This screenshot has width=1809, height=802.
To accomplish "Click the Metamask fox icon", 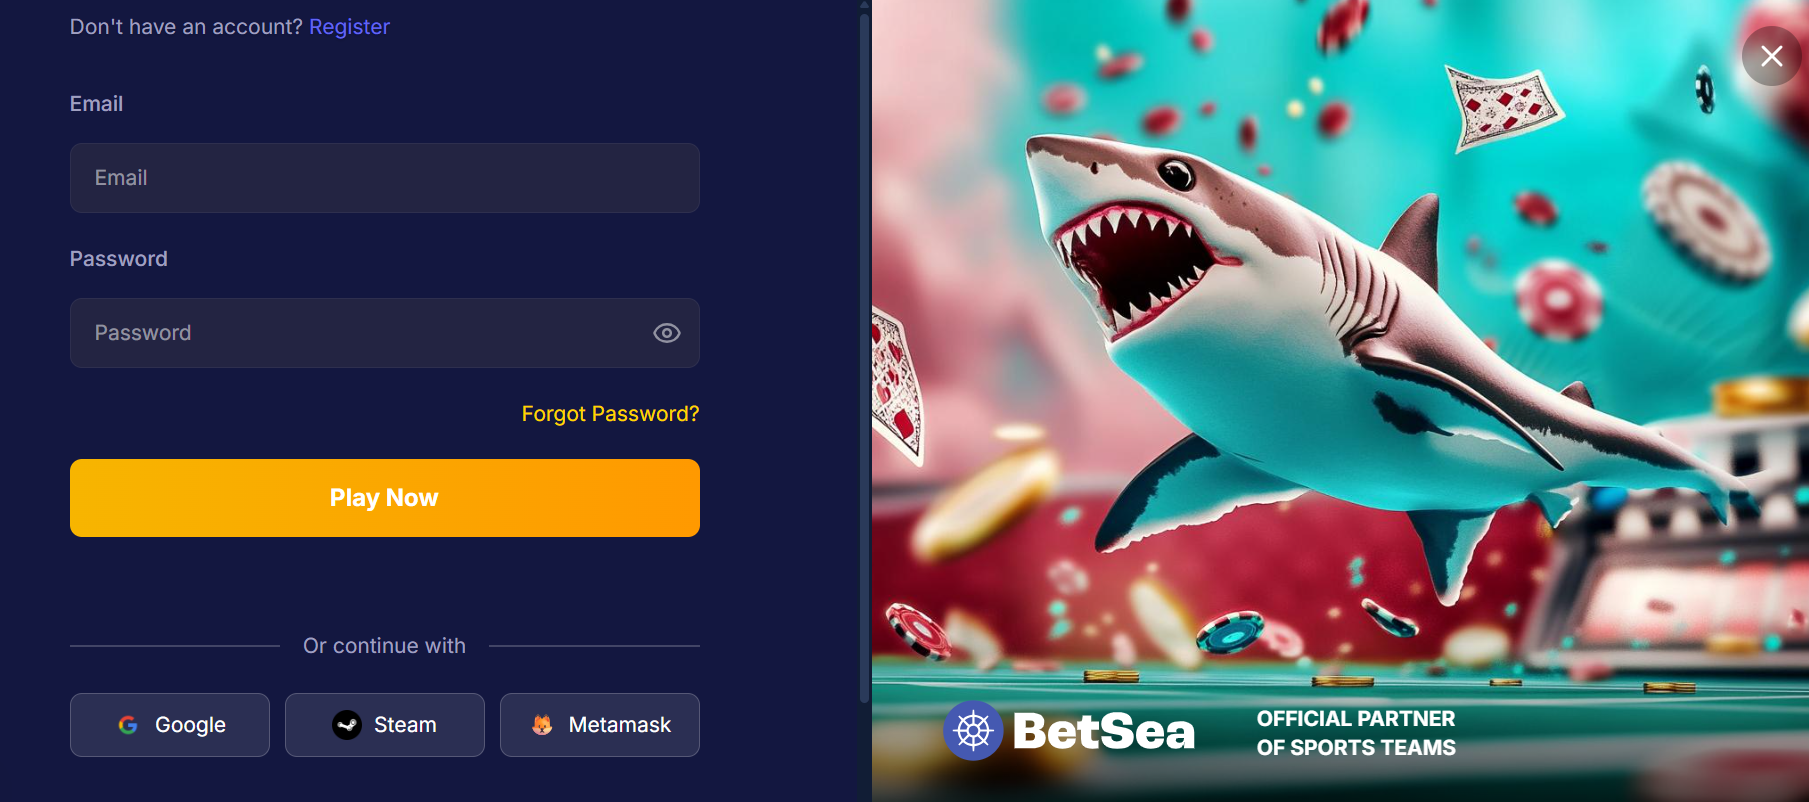I will 542,725.
